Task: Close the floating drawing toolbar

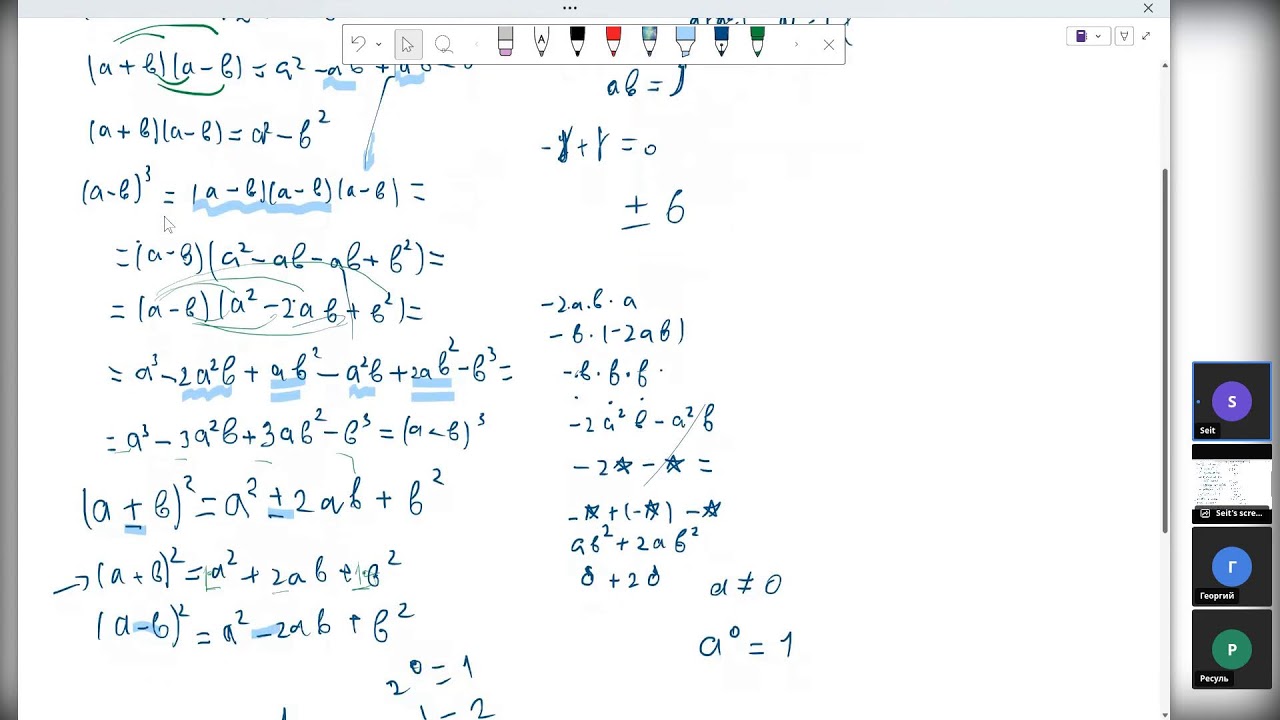Action: point(828,44)
